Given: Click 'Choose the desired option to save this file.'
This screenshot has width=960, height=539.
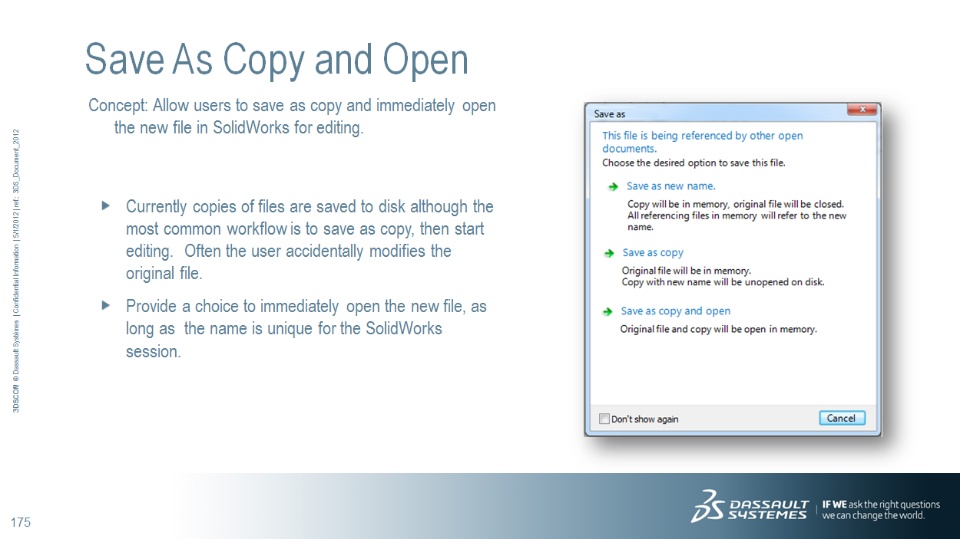Looking at the screenshot, I should click(694, 163).
